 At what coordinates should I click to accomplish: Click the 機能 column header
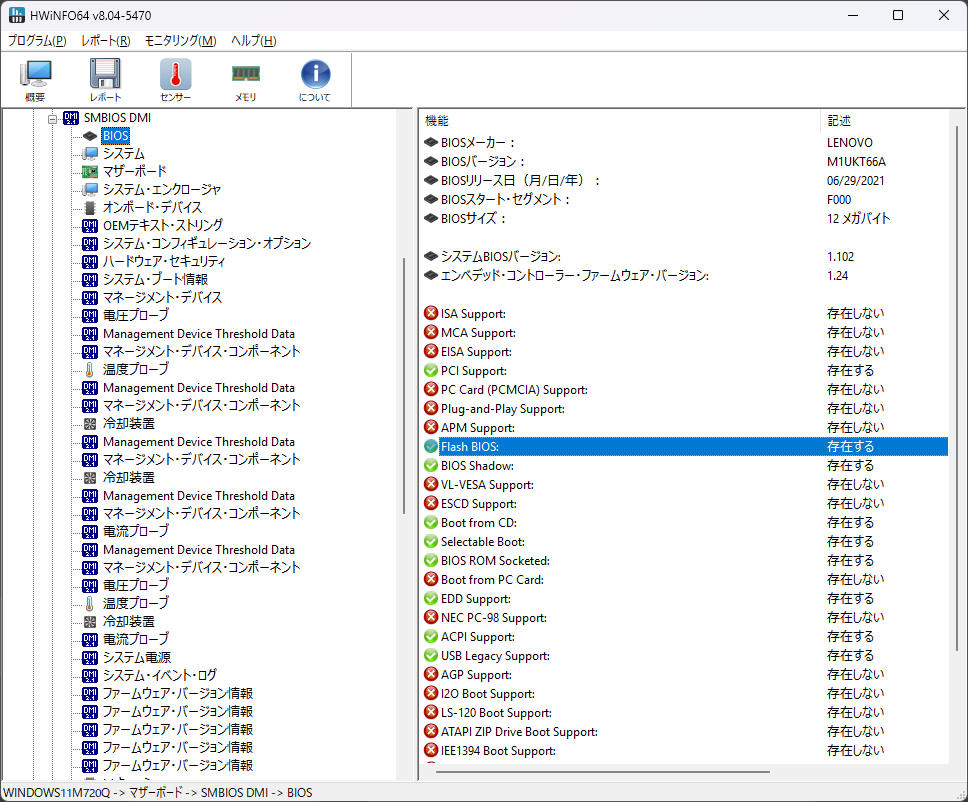pos(436,120)
